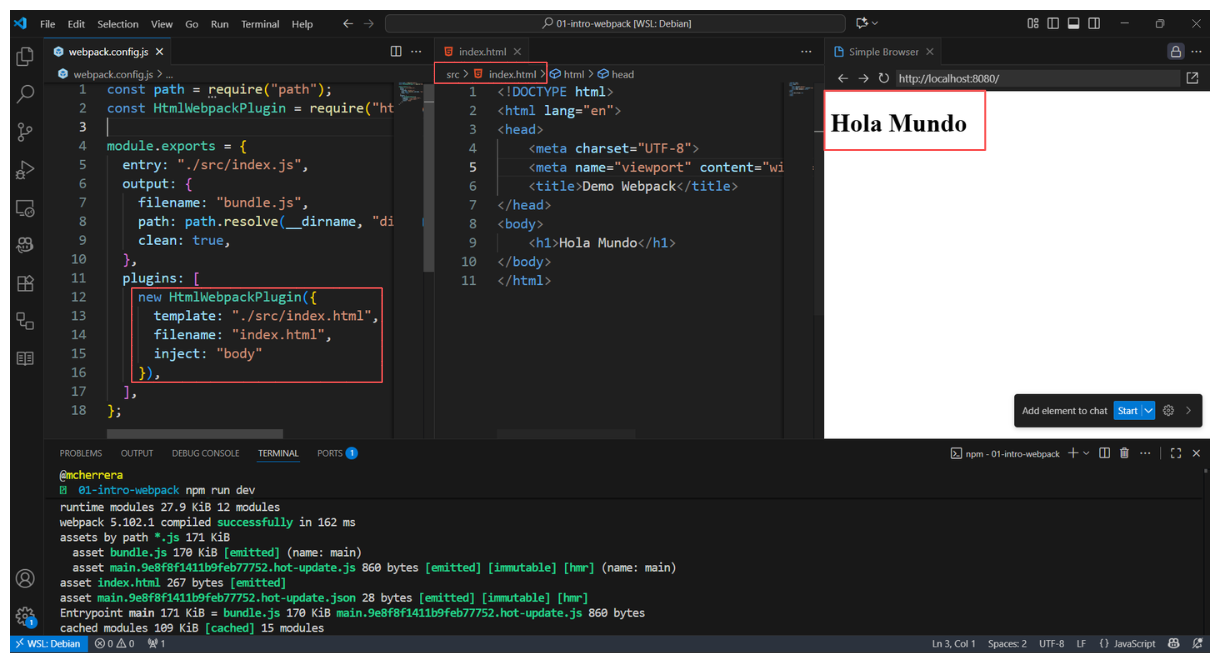Screen dimensions: 1220x663
Task: Open the Terminal menu
Action: pyautogui.click(x=260, y=24)
